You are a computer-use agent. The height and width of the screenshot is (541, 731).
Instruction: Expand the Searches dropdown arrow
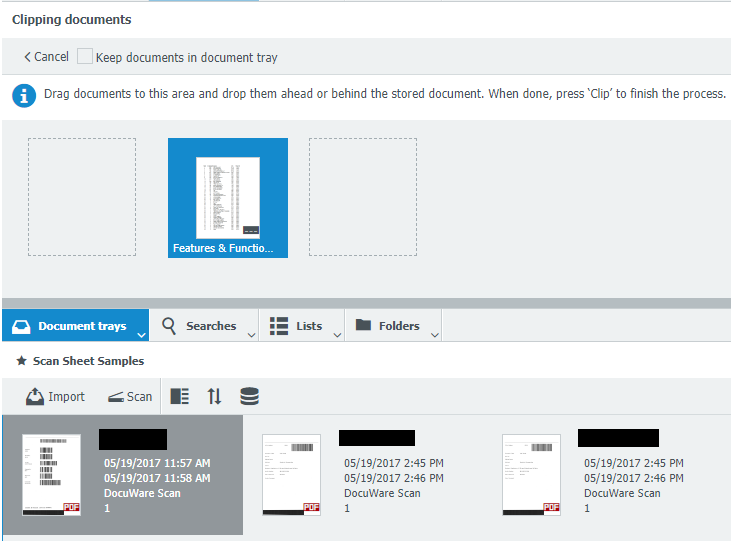click(x=251, y=334)
